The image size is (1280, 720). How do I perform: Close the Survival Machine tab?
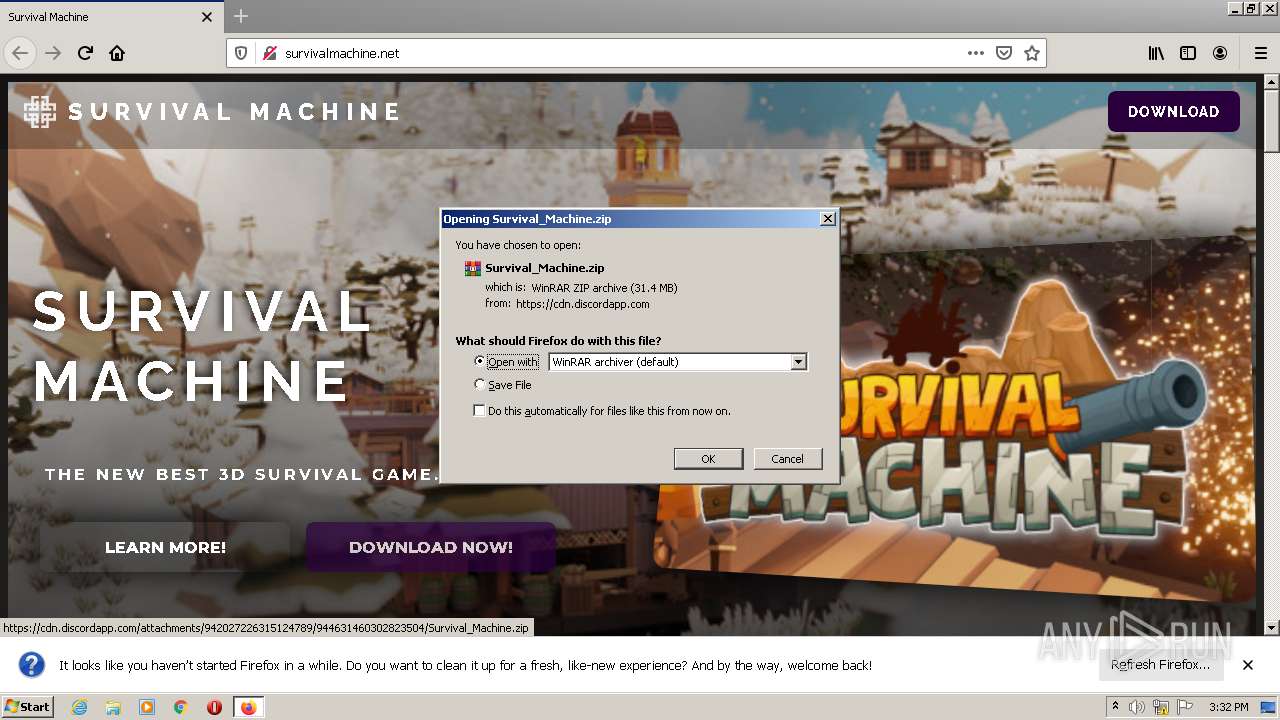pos(207,17)
